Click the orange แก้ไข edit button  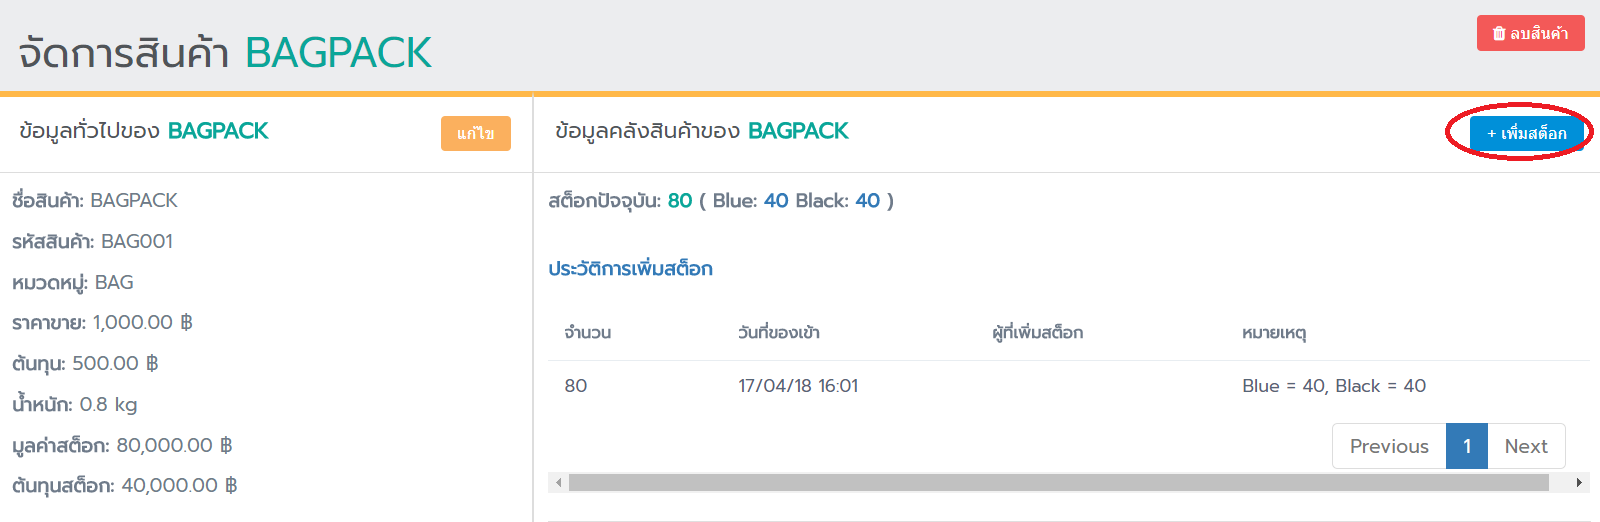click(475, 133)
